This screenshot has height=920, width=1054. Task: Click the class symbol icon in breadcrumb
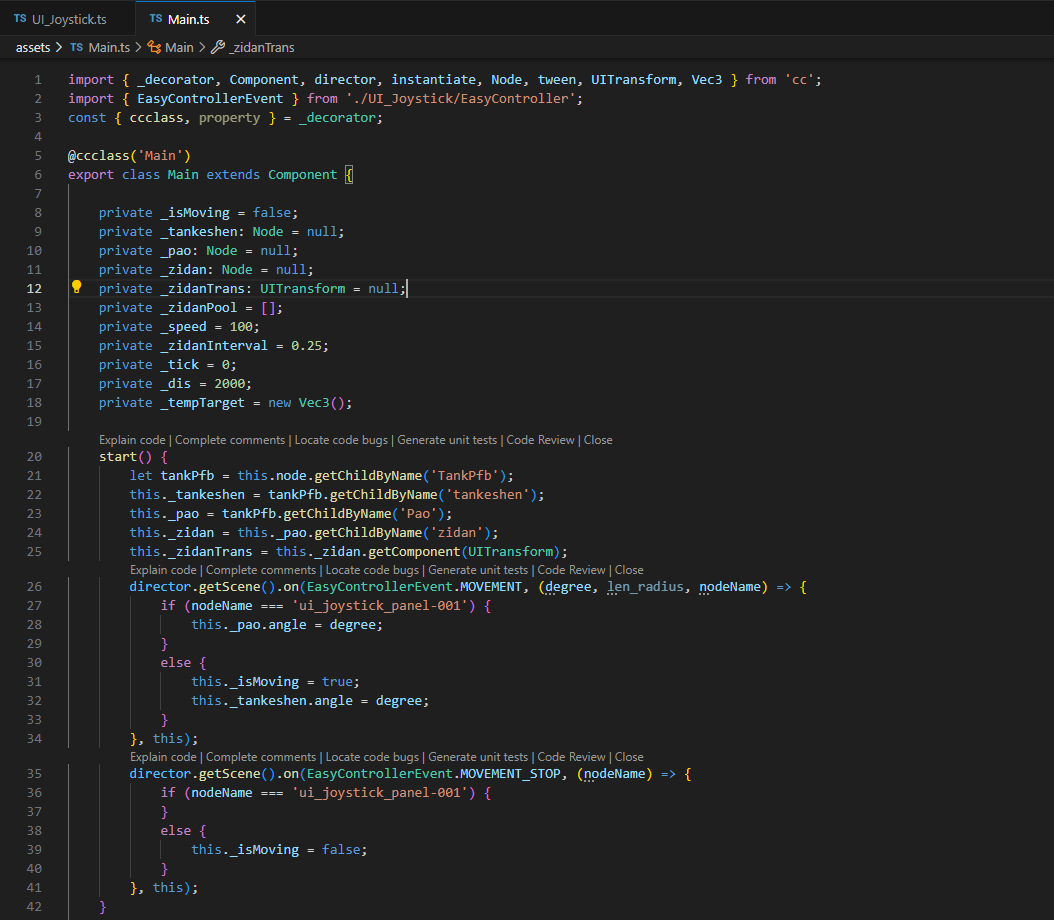click(154, 47)
